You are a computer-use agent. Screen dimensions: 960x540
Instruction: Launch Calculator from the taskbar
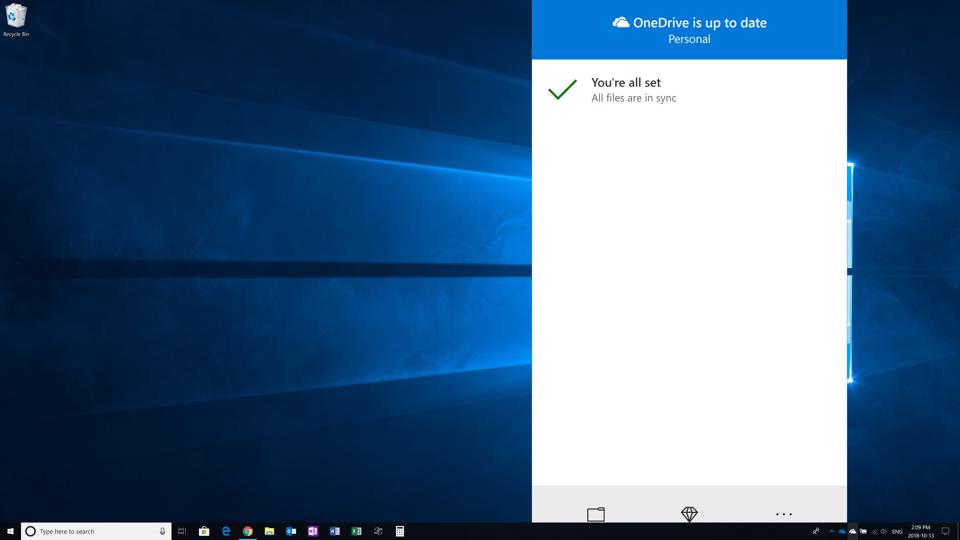(400, 531)
